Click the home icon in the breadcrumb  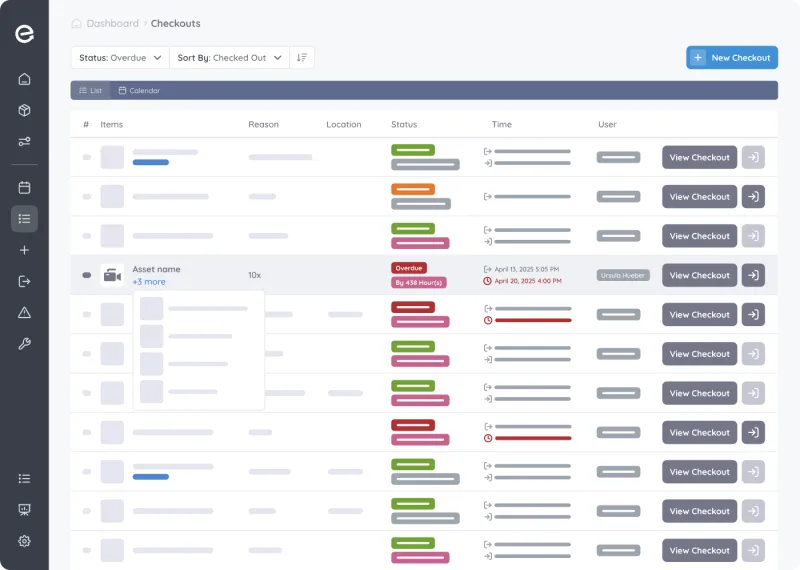pos(76,23)
